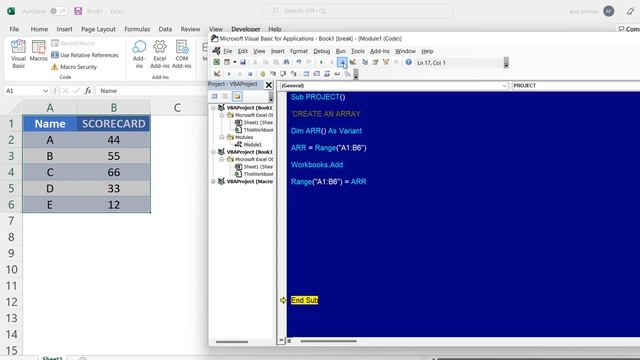This screenshot has height=360, width=640.
Task: Collapse the Modules folder in Project tree
Action: click(222, 137)
